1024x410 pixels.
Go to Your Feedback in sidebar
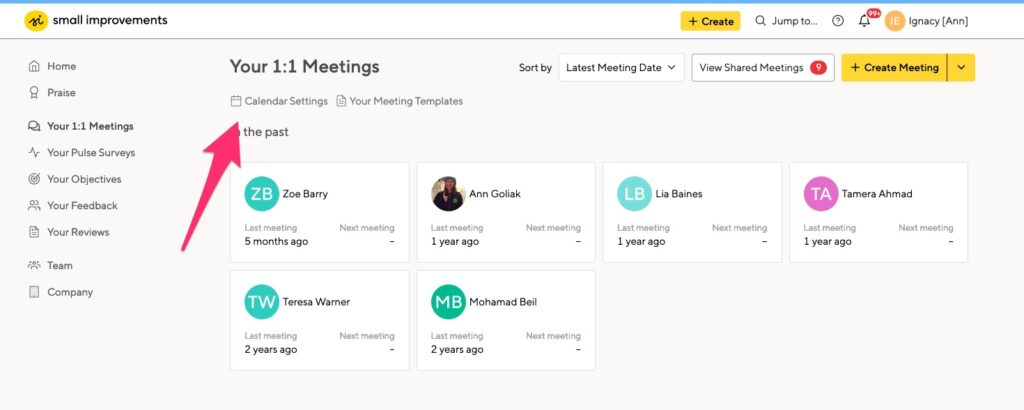tap(82, 206)
